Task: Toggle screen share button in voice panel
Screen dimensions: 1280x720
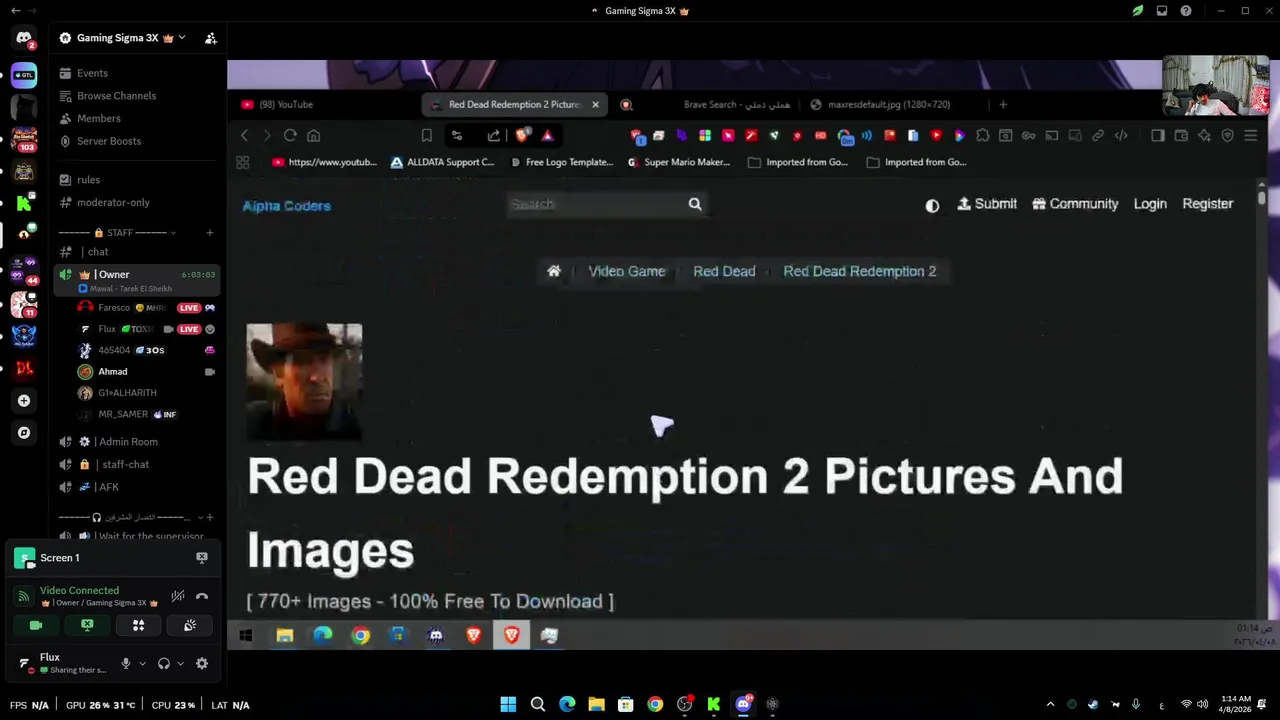Action: pyautogui.click(x=87, y=625)
